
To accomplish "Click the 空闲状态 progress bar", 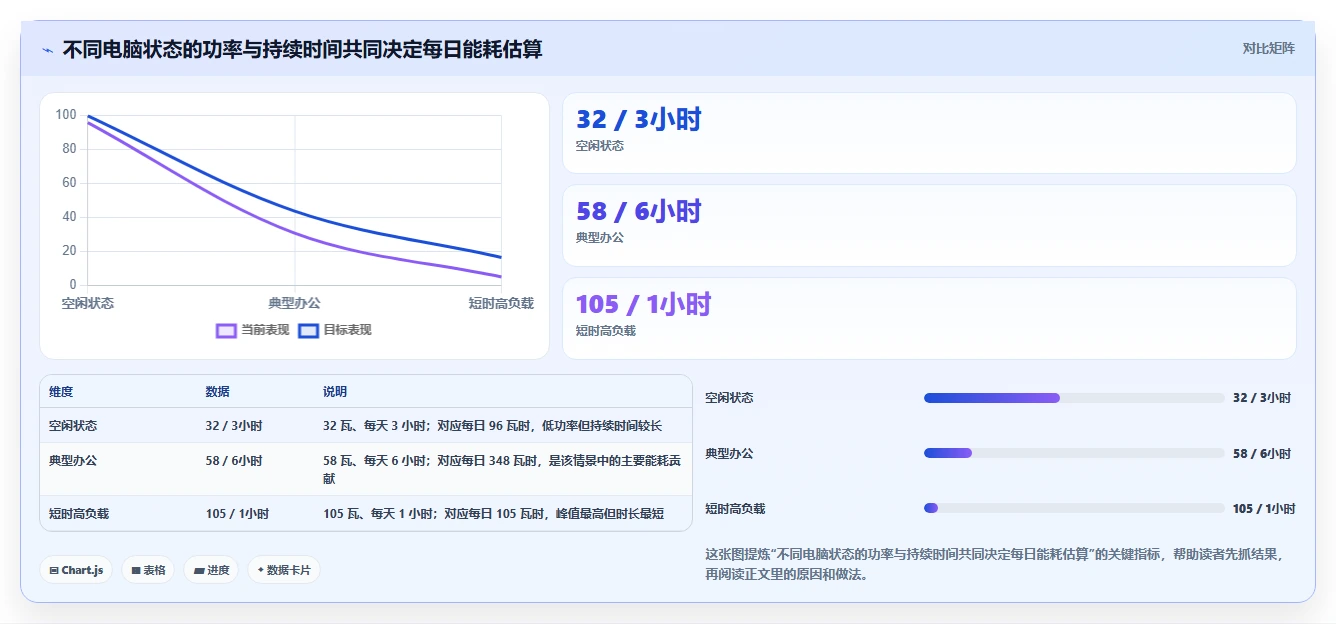I will 1074,398.
